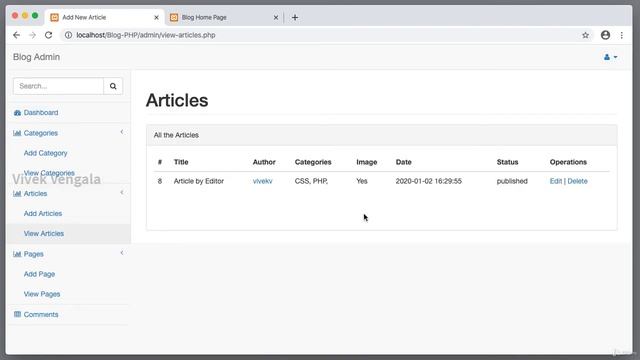The image size is (640, 360).
Task: Open the Chrome profile avatar icon
Action: pos(605,35)
